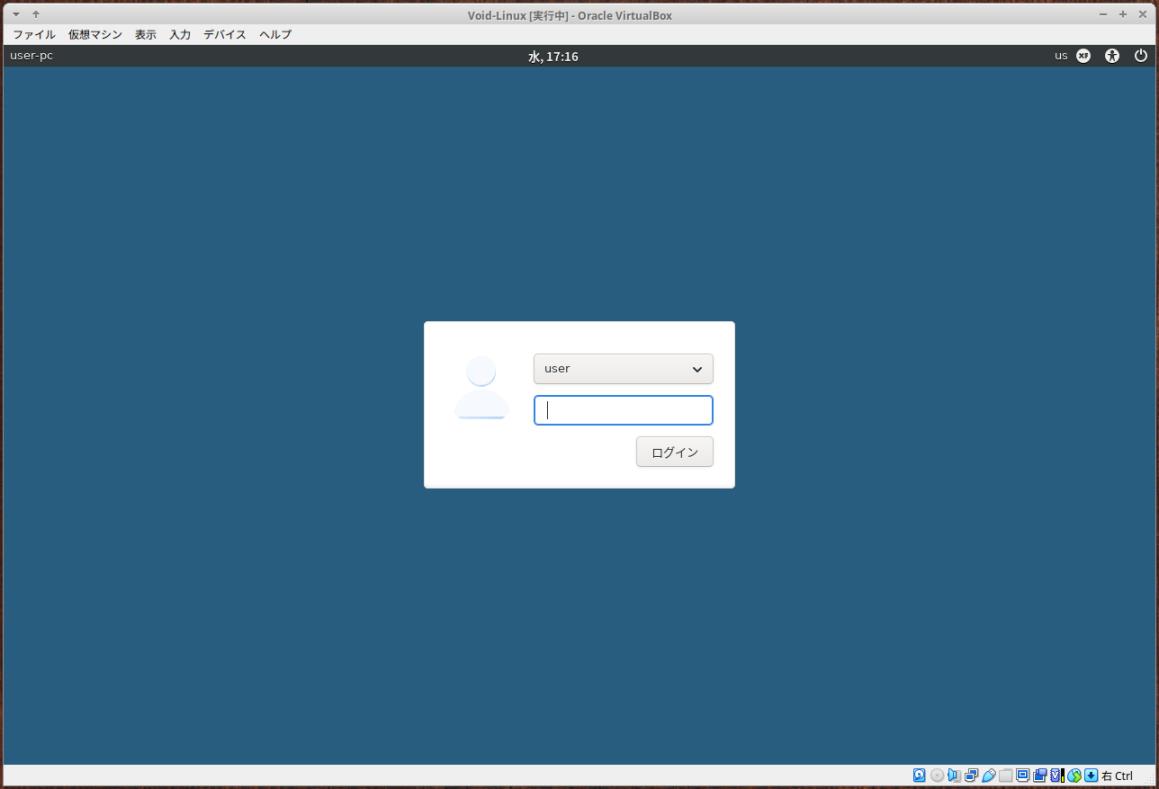This screenshot has width=1159, height=789.
Task: Minimize the VirtualBox window
Action: tap(1103, 14)
